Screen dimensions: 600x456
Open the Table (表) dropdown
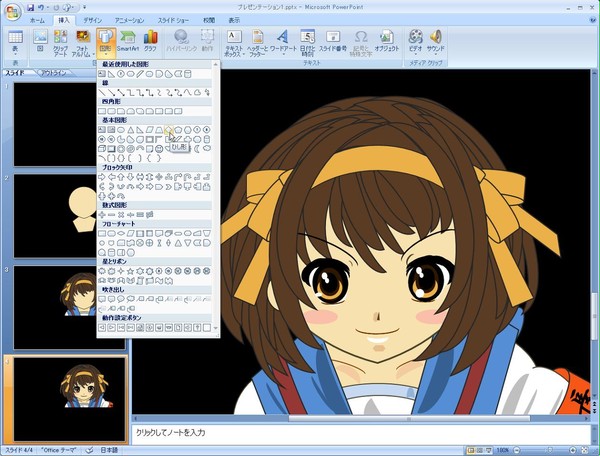pyautogui.click(x=15, y=43)
